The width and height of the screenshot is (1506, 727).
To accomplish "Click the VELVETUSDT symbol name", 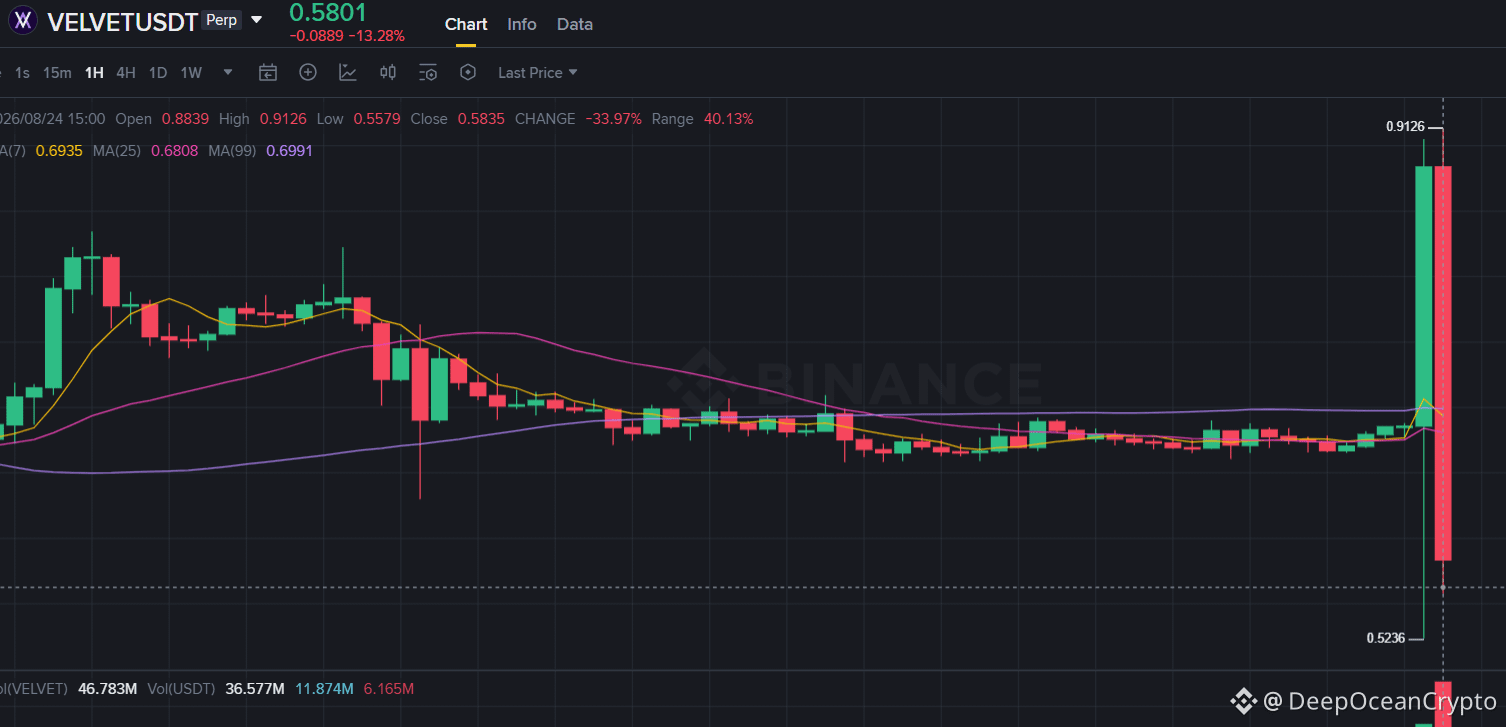I will [123, 22].
